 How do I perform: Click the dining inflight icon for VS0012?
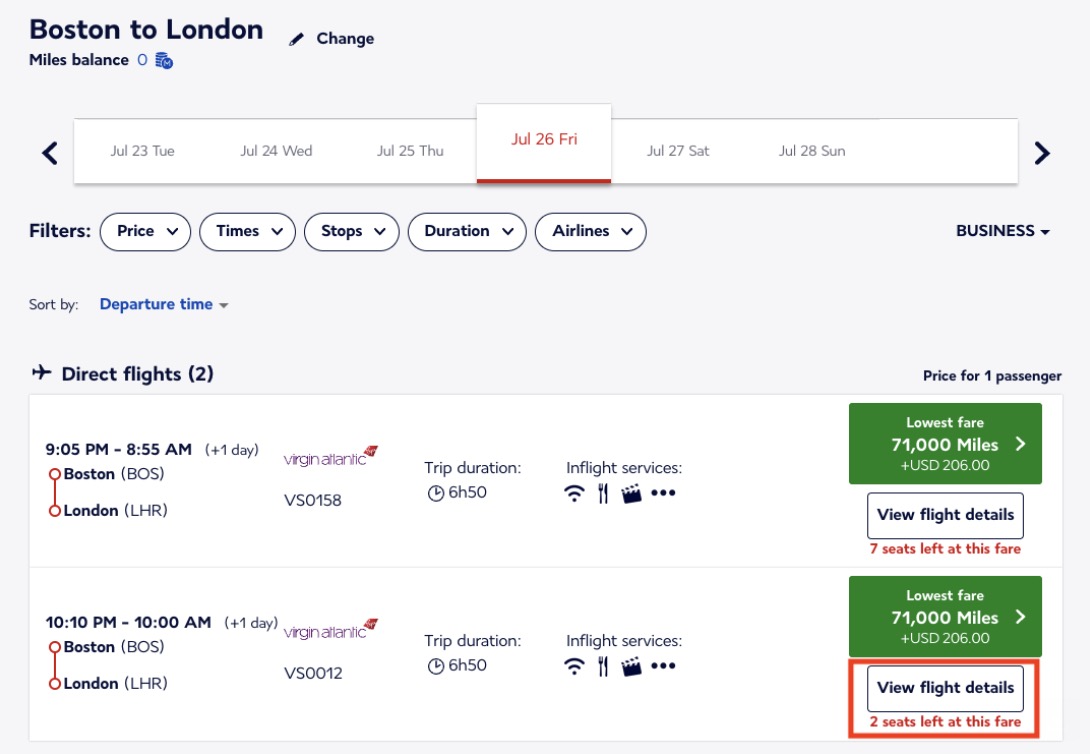(x=602, y=667)
